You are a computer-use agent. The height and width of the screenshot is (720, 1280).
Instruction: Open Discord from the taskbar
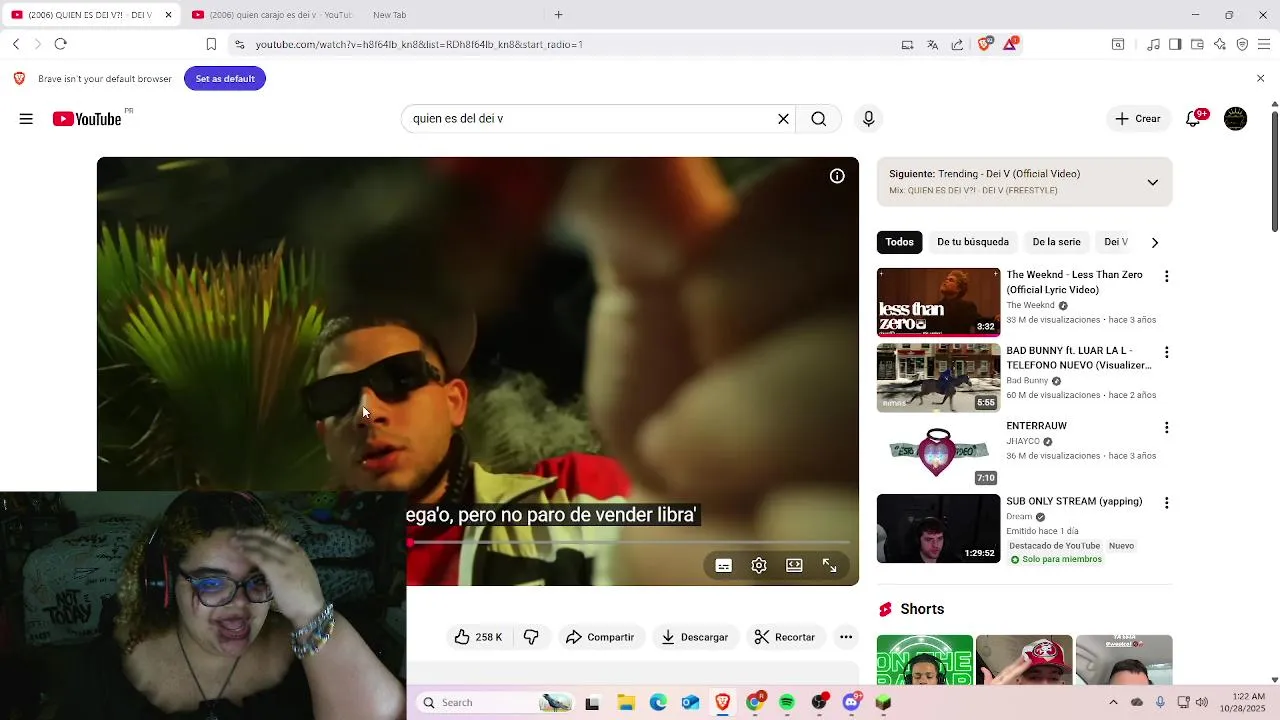(851, 703)
